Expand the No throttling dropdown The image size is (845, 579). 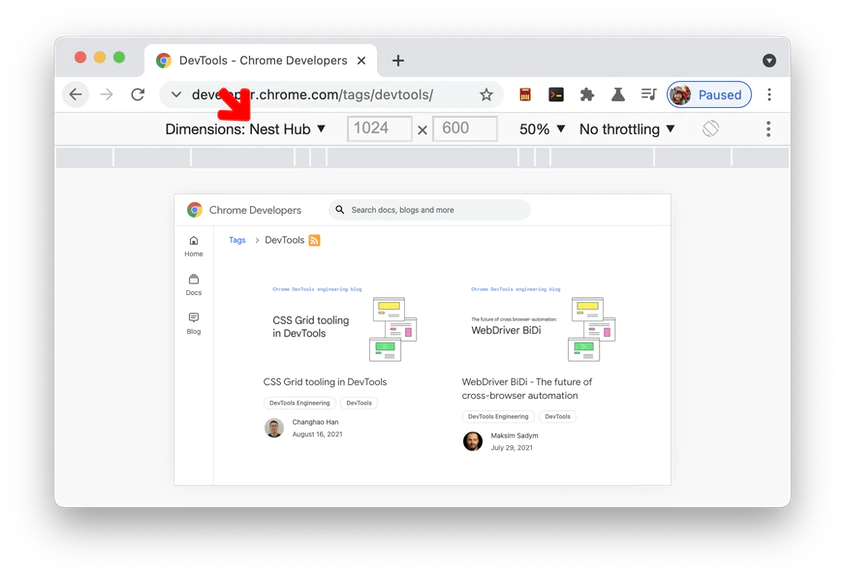pos(627,129)
